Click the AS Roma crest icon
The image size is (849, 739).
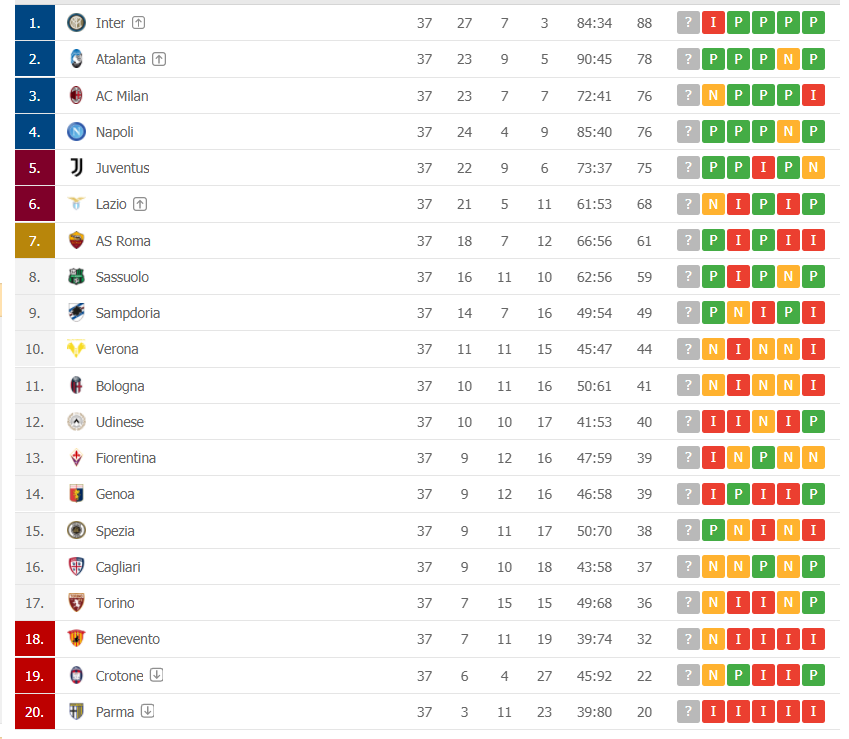pyautogui.click(x=76, y=240)
